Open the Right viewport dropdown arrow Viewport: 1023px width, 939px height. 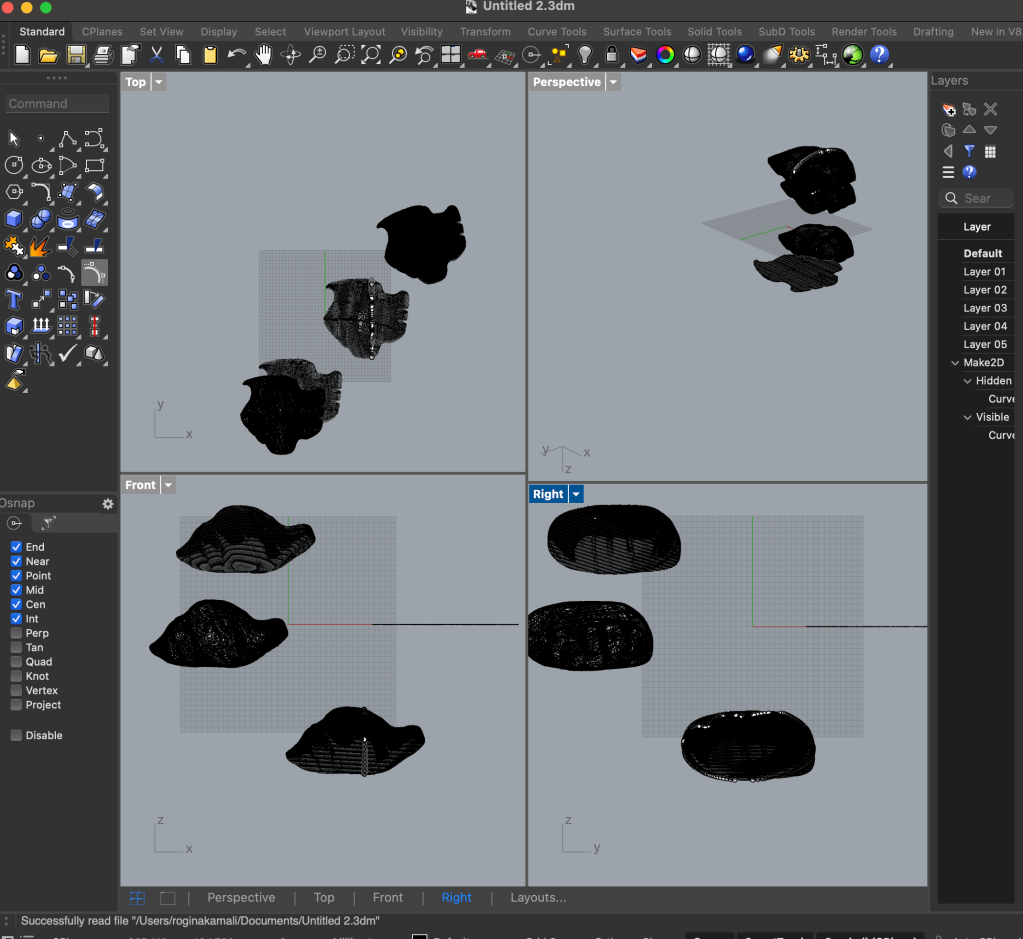click(576, 494)
